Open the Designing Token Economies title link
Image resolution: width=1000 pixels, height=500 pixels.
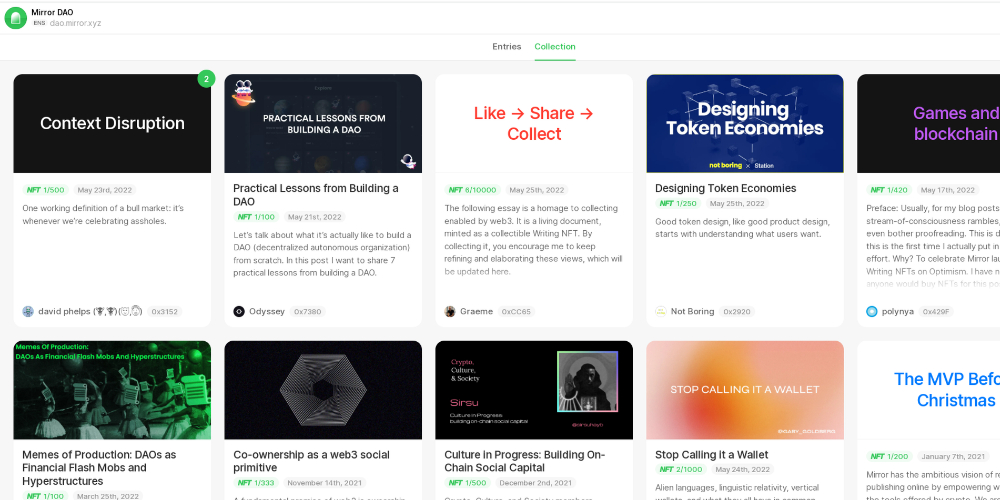pos(726,188)
